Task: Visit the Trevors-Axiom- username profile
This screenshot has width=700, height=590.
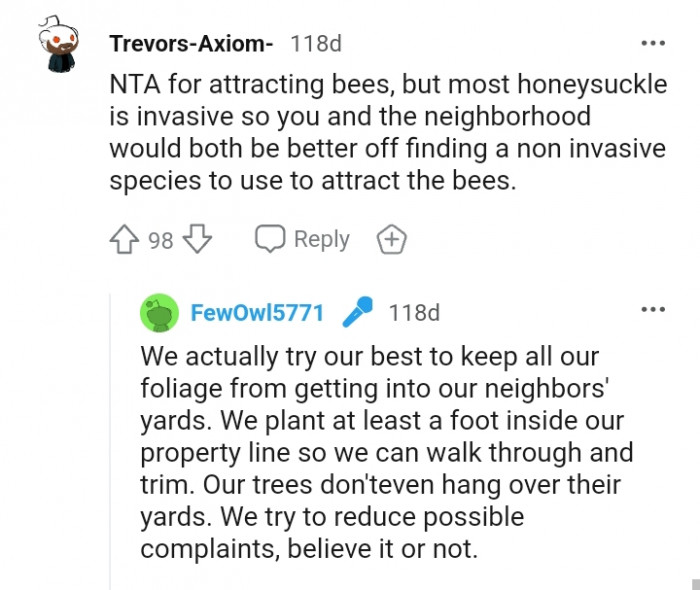Action: coord(190,44)
